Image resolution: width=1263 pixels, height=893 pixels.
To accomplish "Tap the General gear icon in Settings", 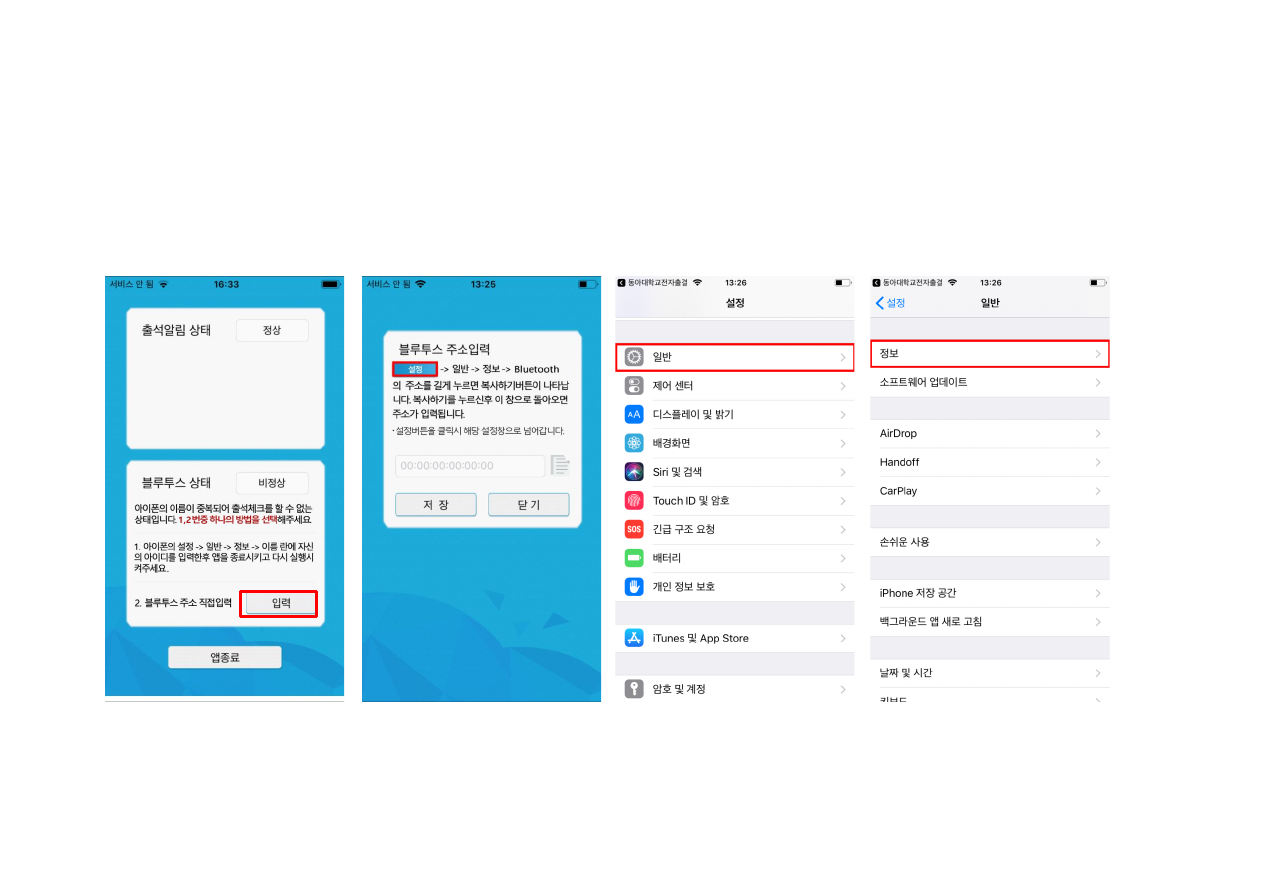I will [x=634, y=357].
